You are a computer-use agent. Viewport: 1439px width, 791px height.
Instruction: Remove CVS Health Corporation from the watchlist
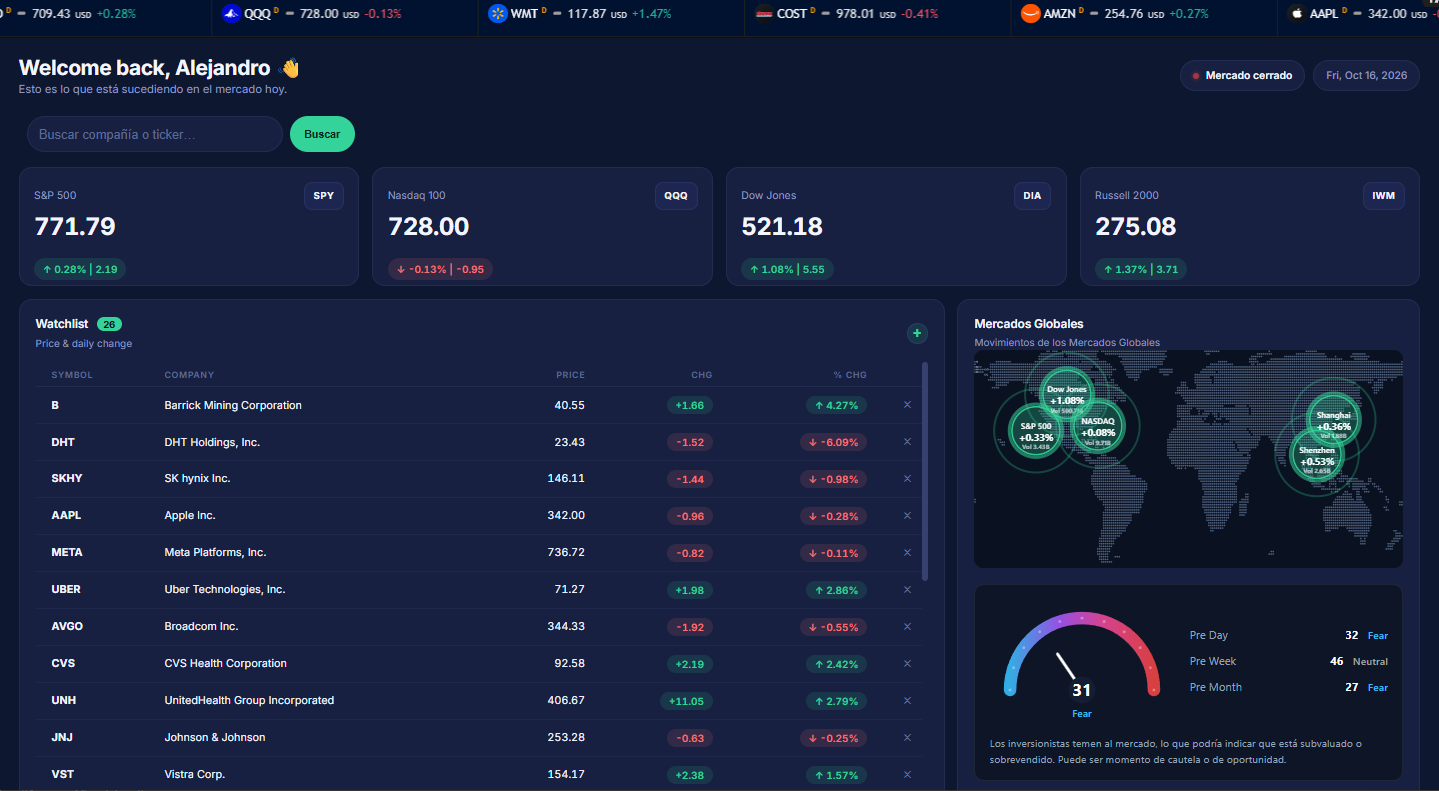(x=907, y=663)
